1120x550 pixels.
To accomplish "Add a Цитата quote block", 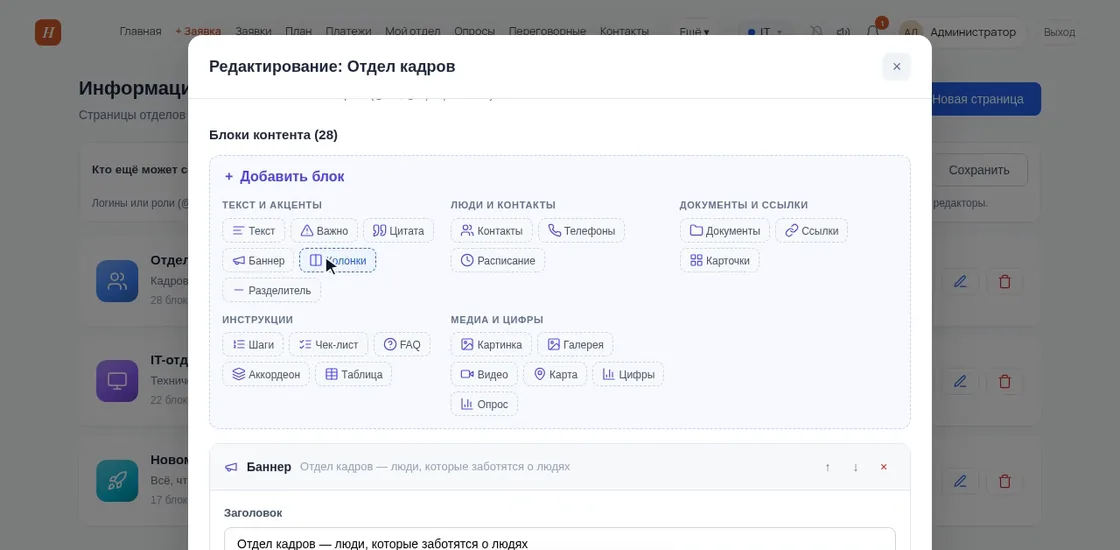I will click(399, 231).
